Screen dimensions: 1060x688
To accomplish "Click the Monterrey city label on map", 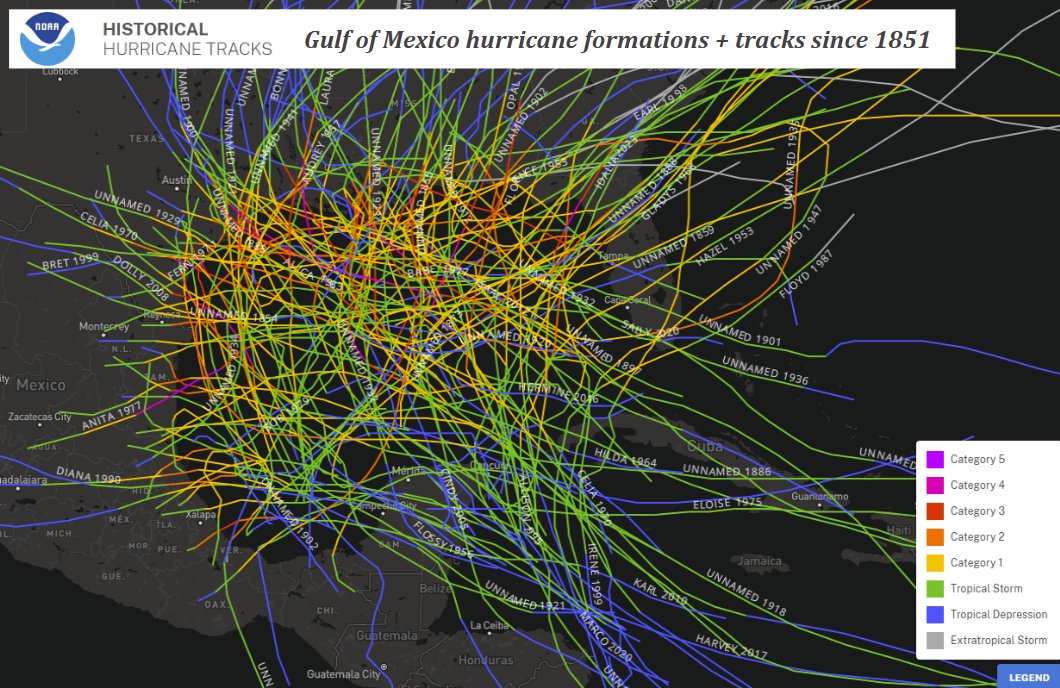I will [104, 327].
